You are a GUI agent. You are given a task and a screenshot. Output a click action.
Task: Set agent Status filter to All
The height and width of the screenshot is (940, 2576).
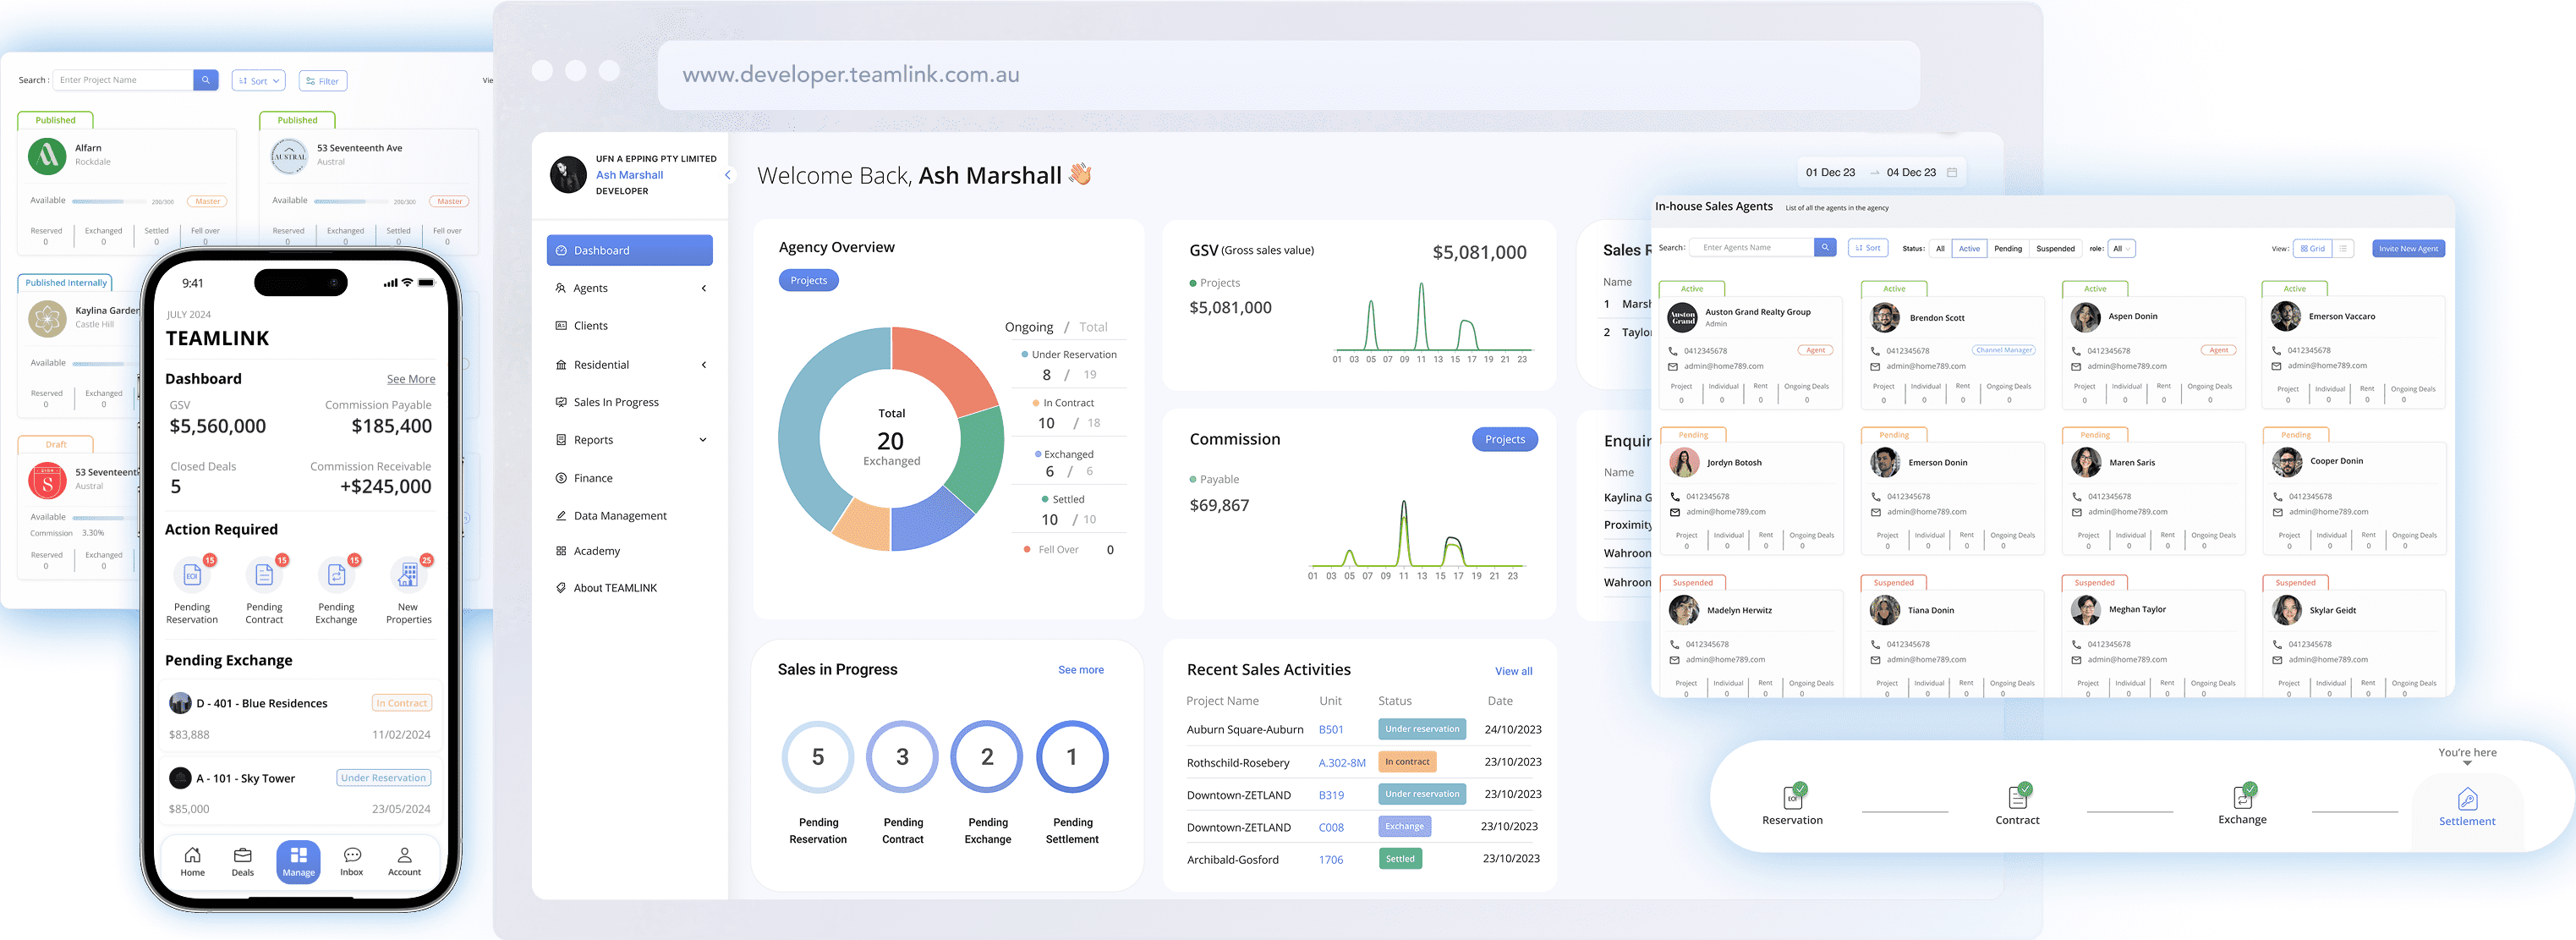[1940, 249]
